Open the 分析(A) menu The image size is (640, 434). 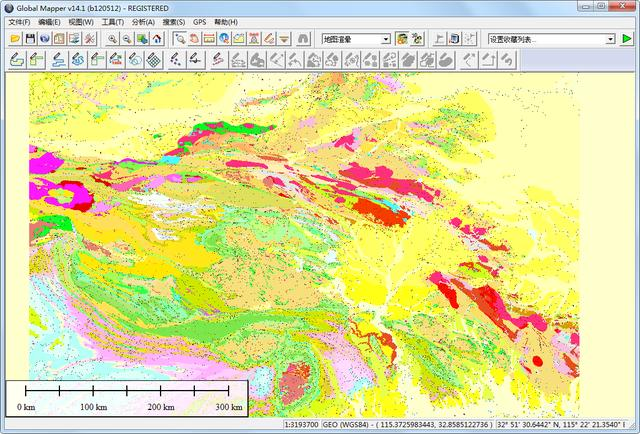[x=143, y=22]
